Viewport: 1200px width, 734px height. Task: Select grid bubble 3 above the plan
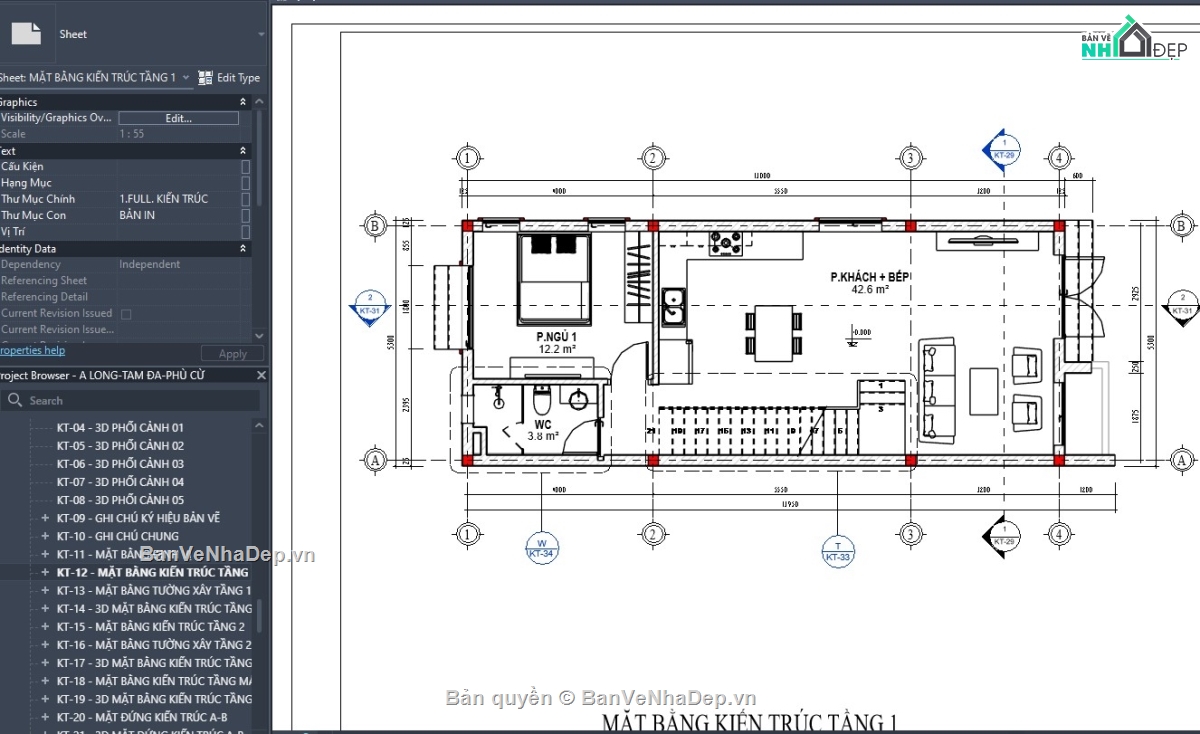pyautogui.click(x=910, y=158)
